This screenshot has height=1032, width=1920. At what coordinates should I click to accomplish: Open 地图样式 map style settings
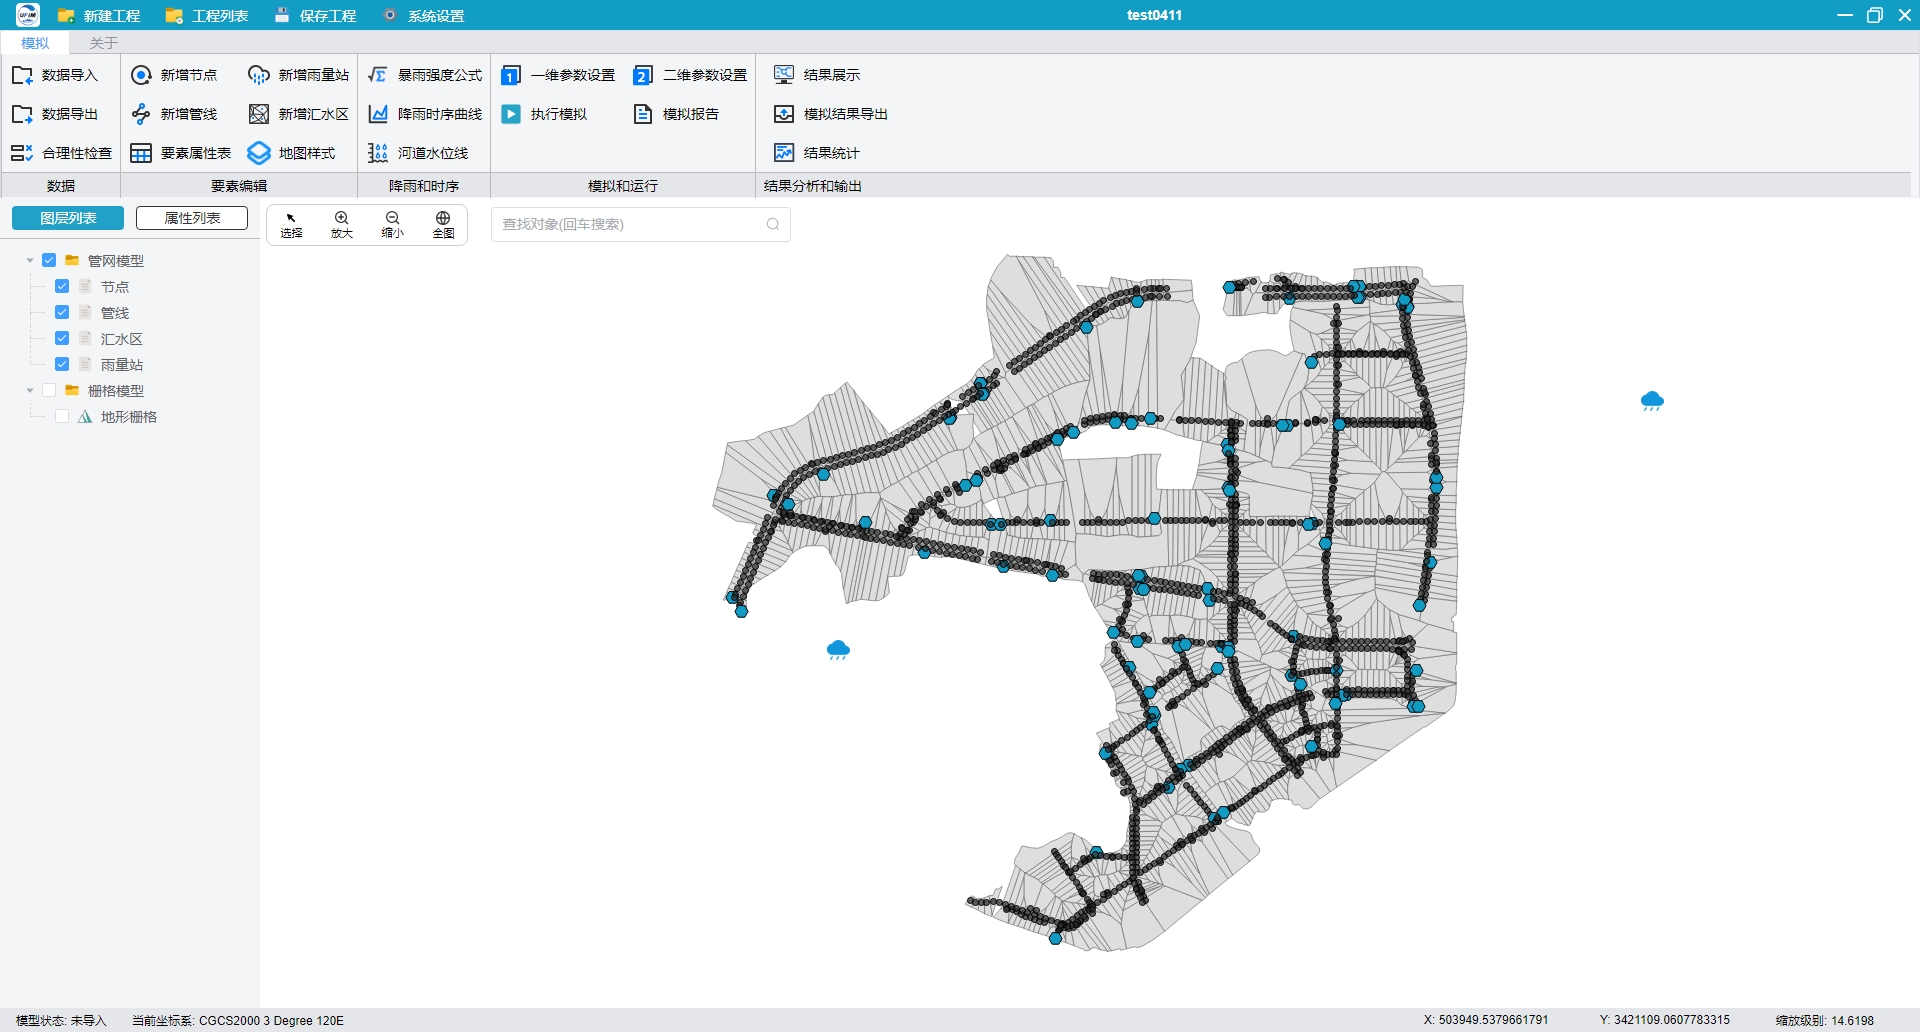click(292, 153)
